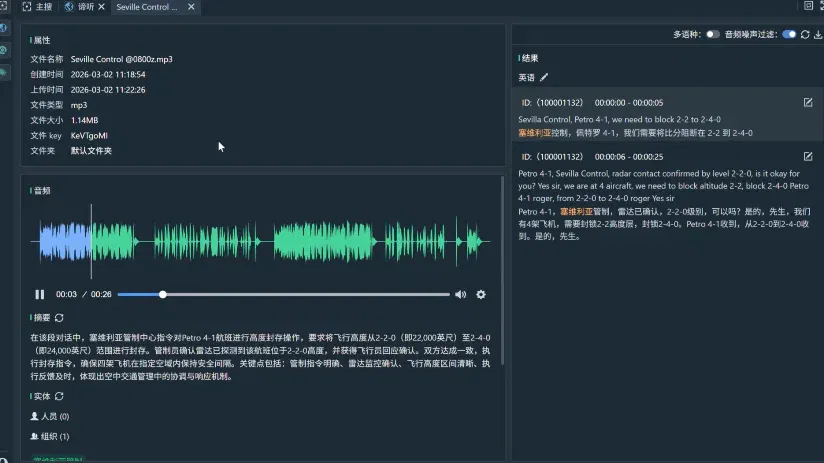
Task: Switch to the 主搜 tab
Action: pyautogui.click(x=37, y=7)
